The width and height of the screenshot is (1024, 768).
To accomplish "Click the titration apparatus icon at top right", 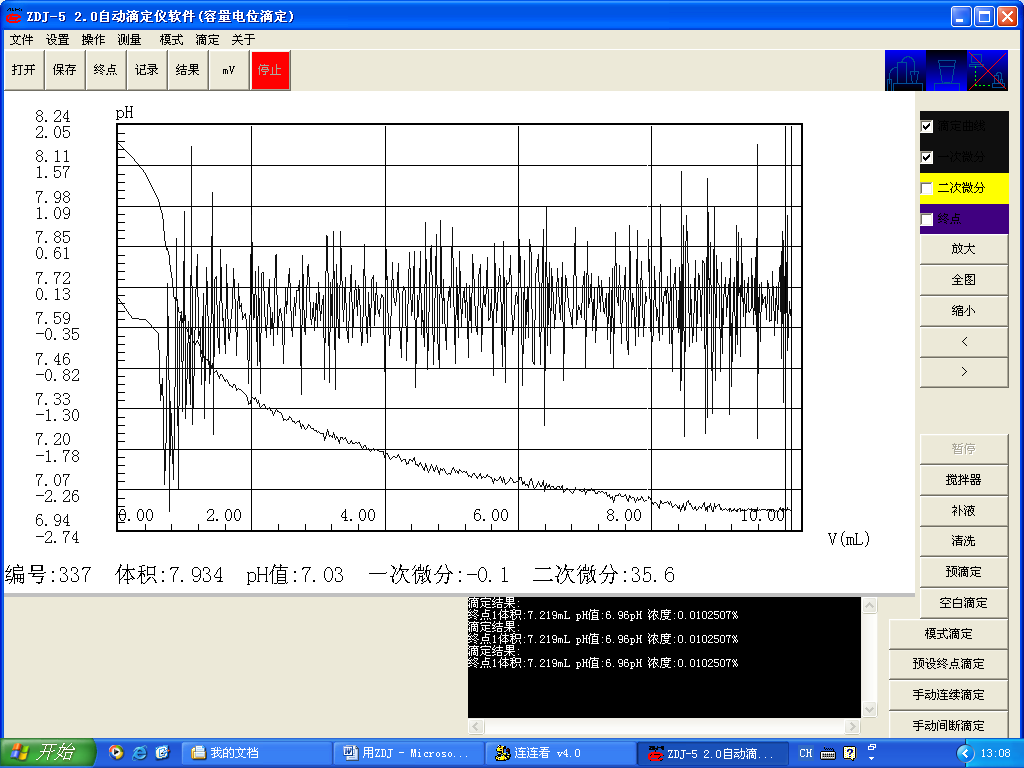I will [x=906, y=71].
